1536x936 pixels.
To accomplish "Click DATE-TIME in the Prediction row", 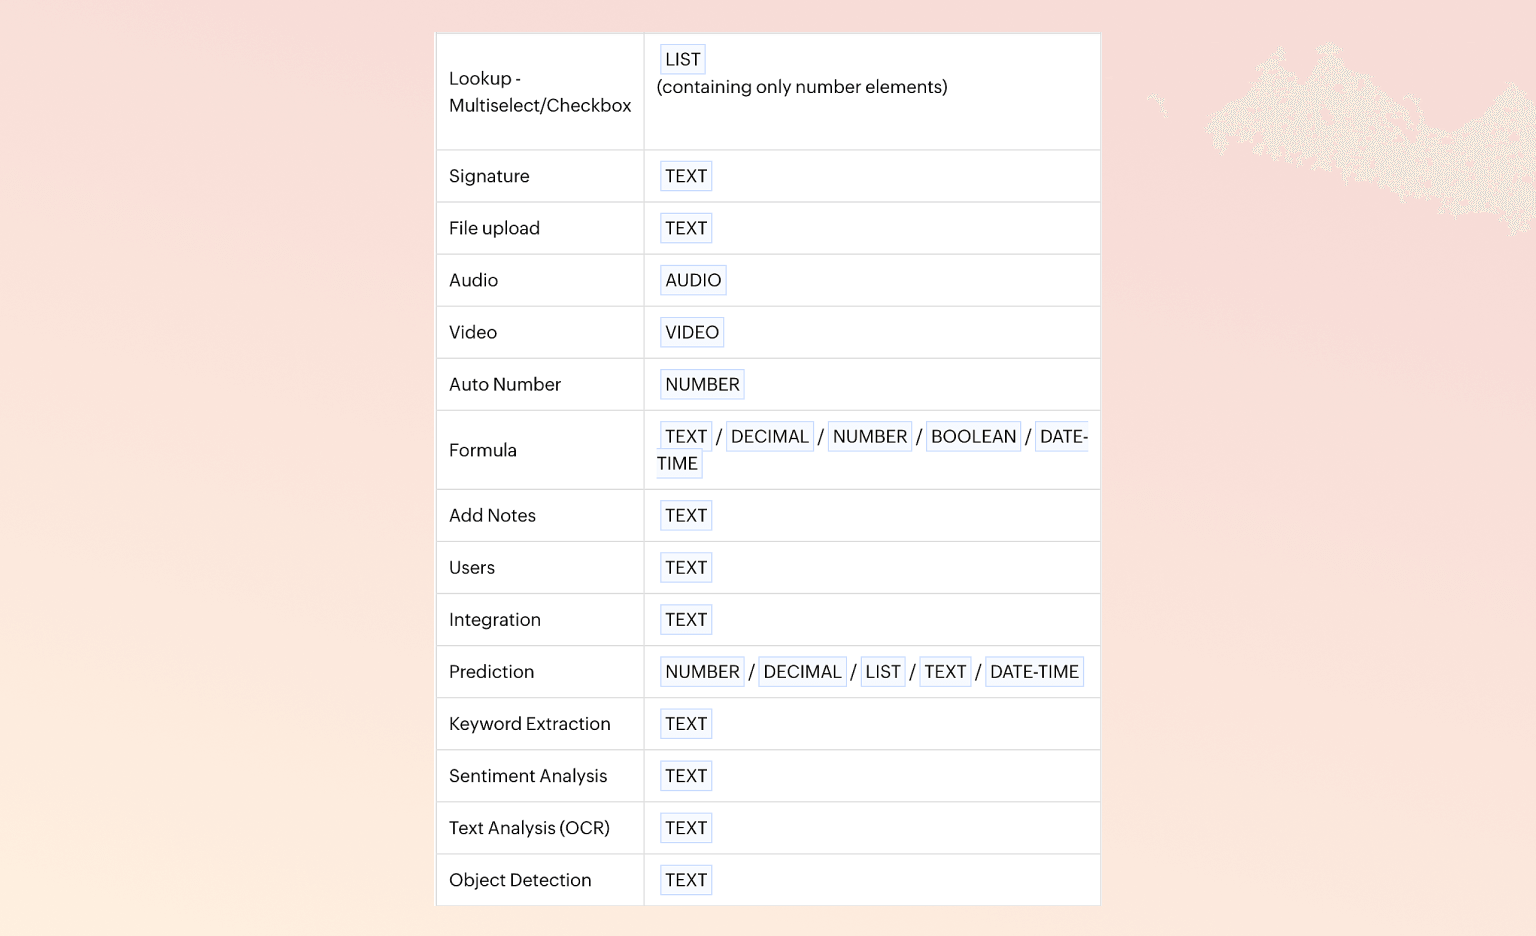I will (1034, 672).
